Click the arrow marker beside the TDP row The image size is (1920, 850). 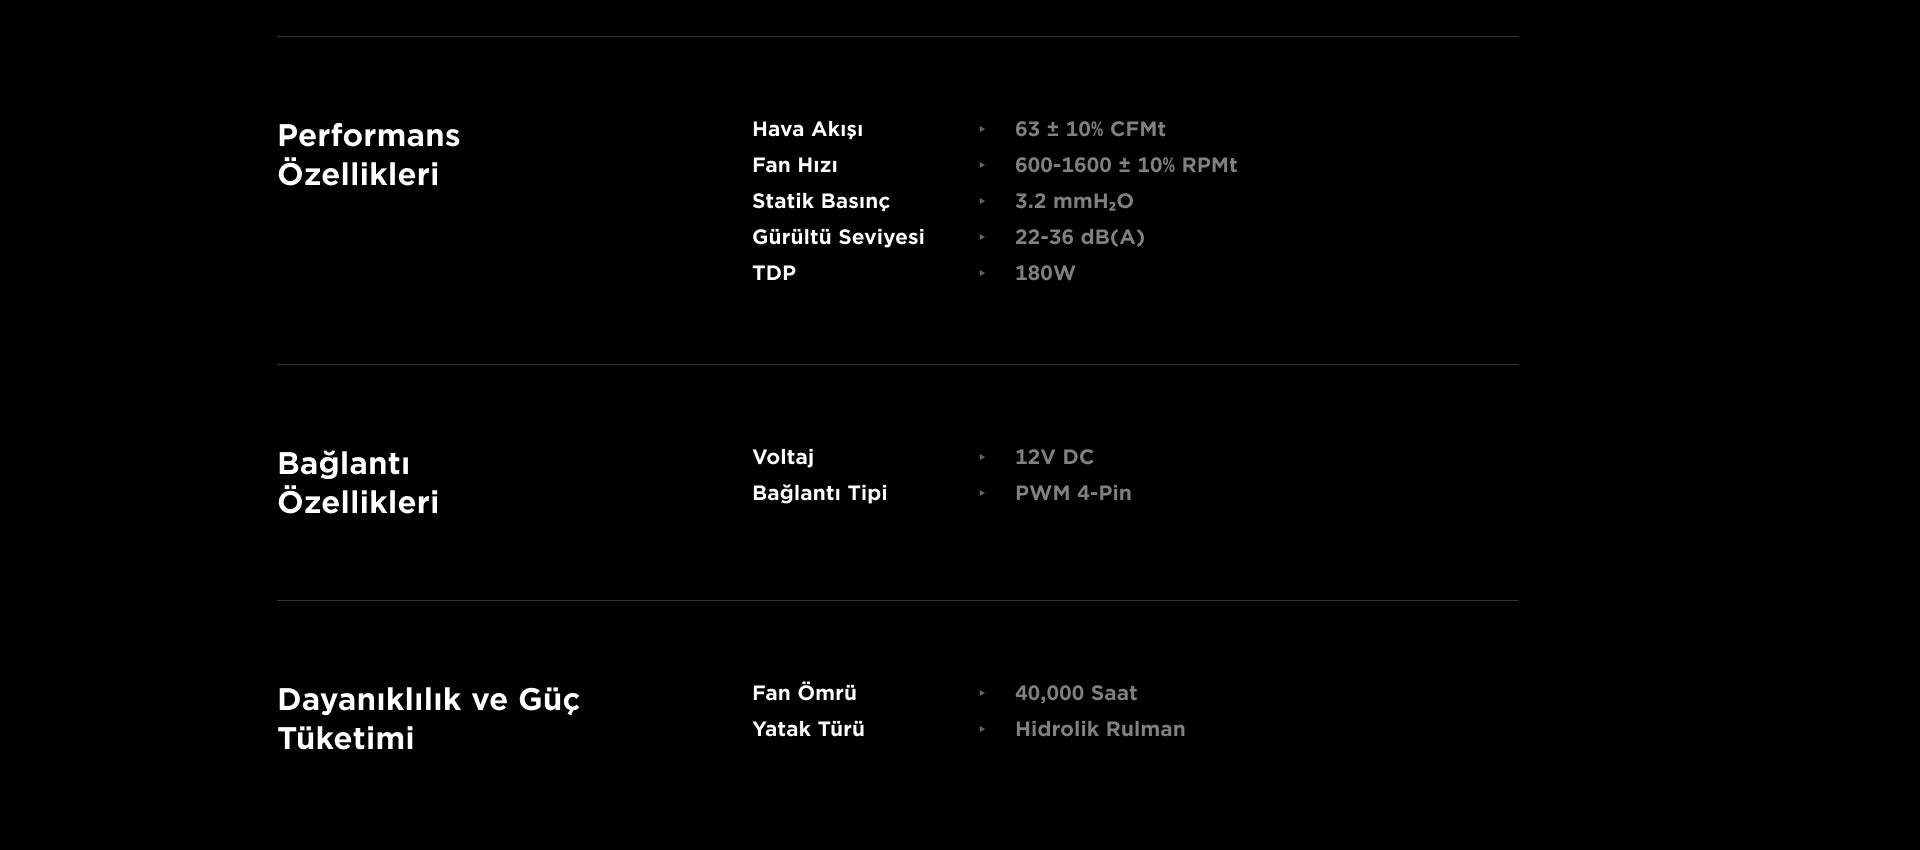(x=982, y=273)
